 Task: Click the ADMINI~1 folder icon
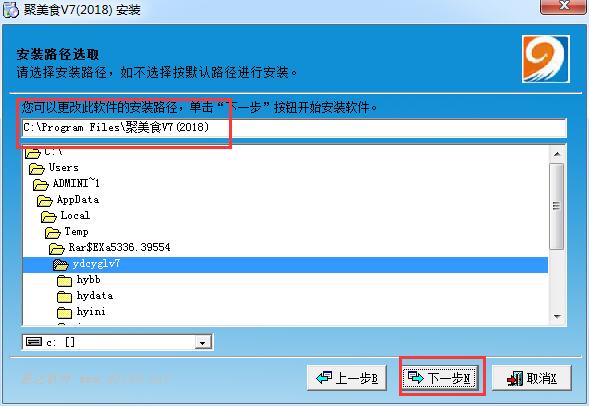(x=41, y=184)
